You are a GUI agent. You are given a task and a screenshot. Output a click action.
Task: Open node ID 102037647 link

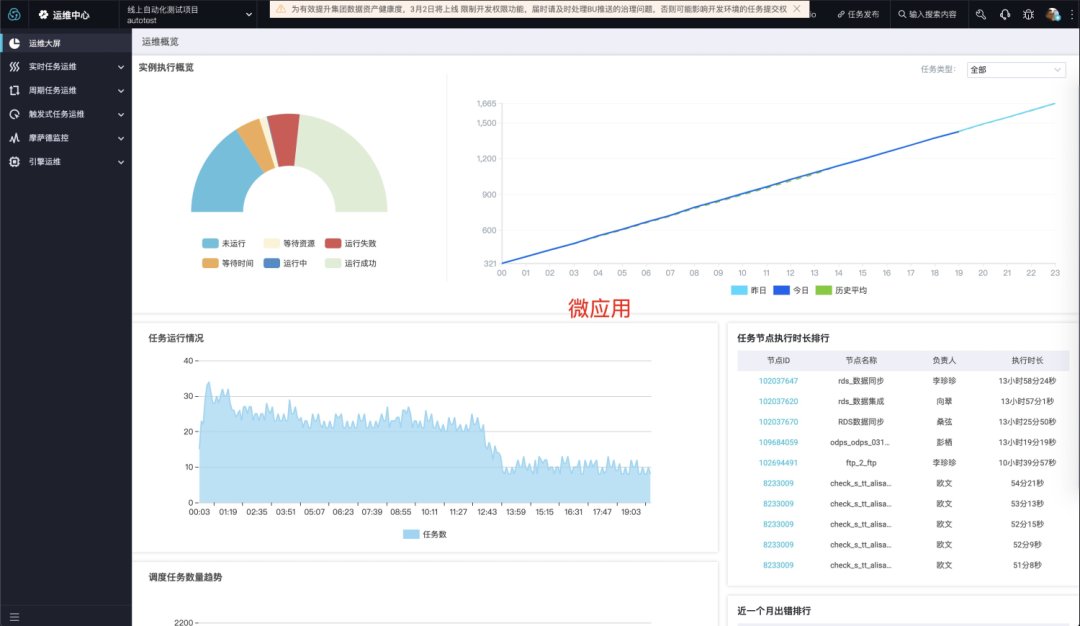point(778,381)
